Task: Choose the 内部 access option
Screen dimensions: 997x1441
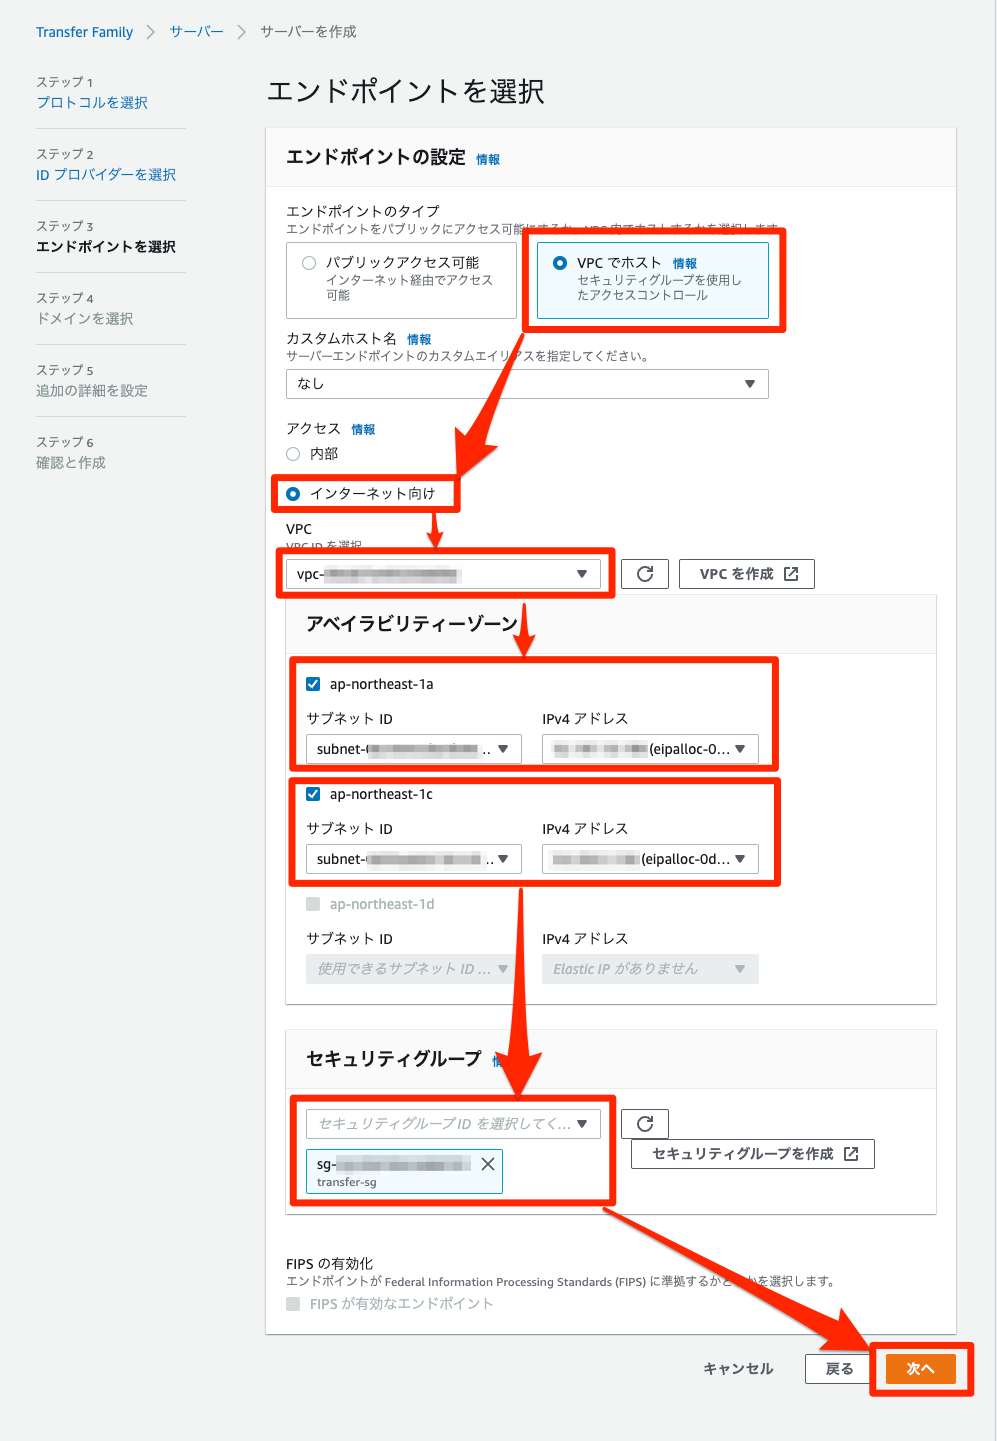Action: pos(292,453)
